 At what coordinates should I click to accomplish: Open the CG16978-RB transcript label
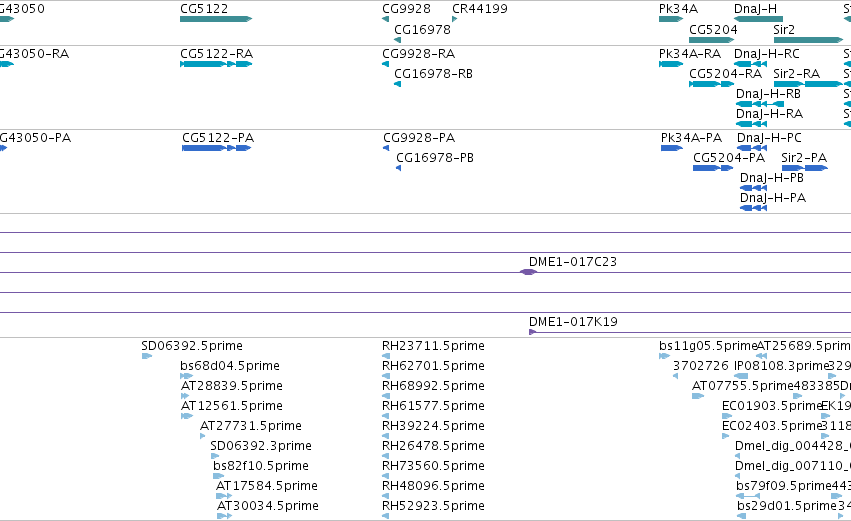[x=433, y=74]
